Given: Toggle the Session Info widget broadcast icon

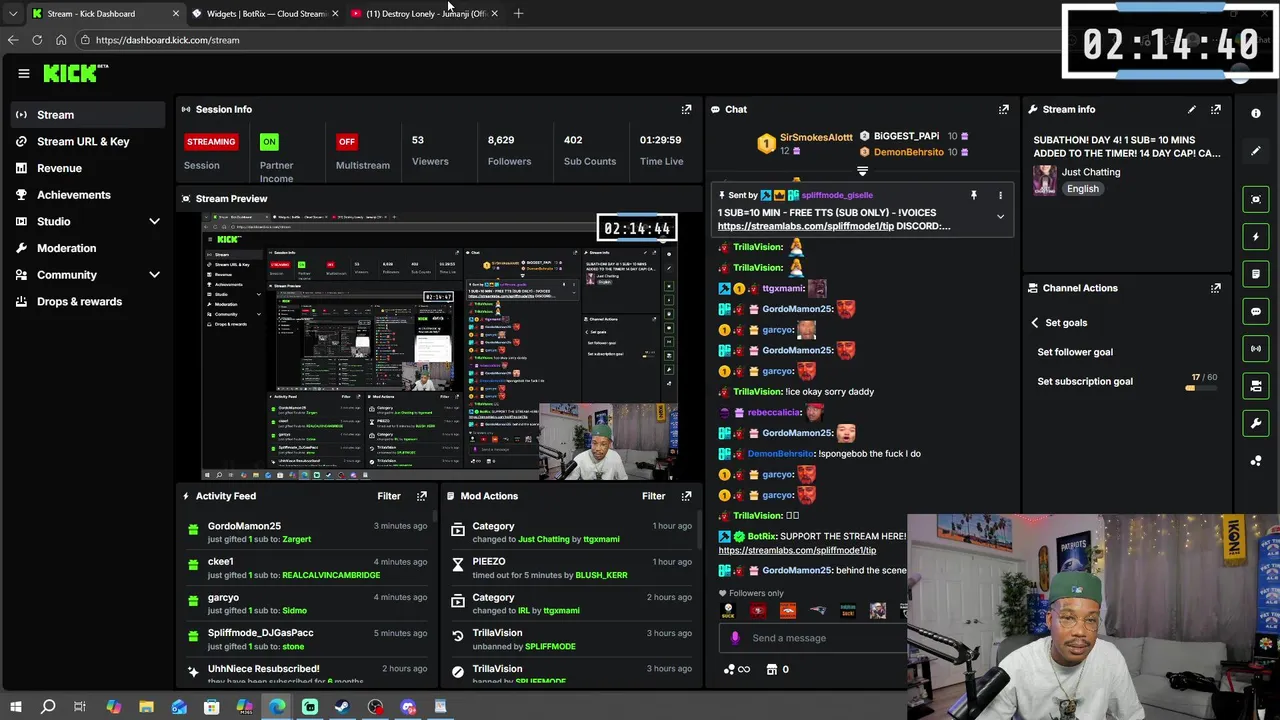Looking at the screenshot, I should [x=1256, y=348].
